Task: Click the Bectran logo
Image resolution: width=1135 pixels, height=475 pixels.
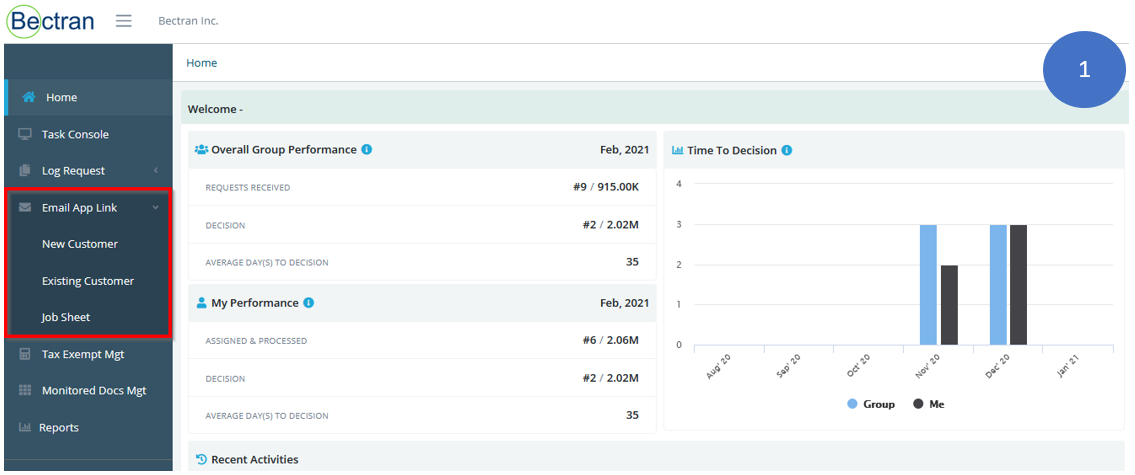Action: 50,20
